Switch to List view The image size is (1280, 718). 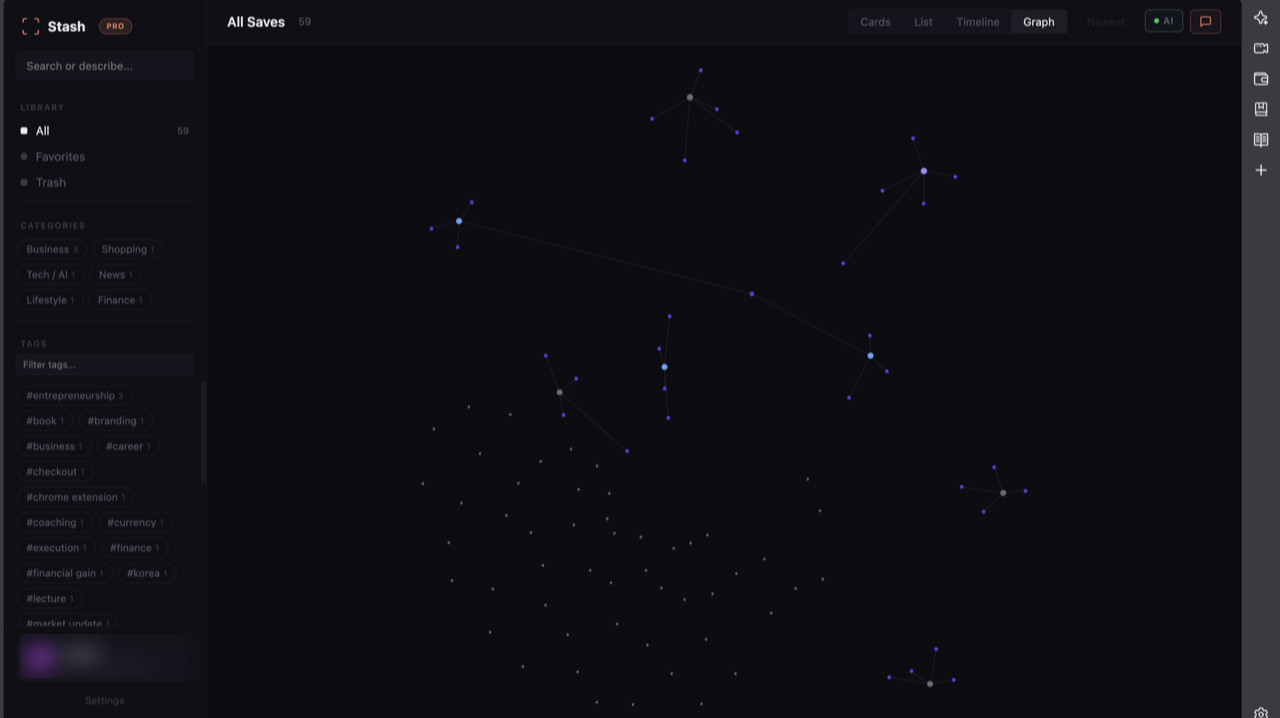pos(923,22)
